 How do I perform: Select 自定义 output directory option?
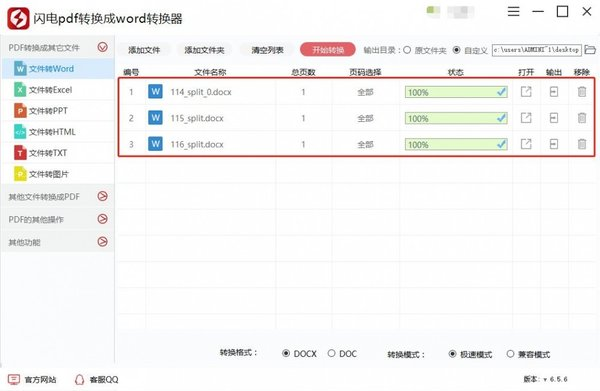(x=457, y=50)
